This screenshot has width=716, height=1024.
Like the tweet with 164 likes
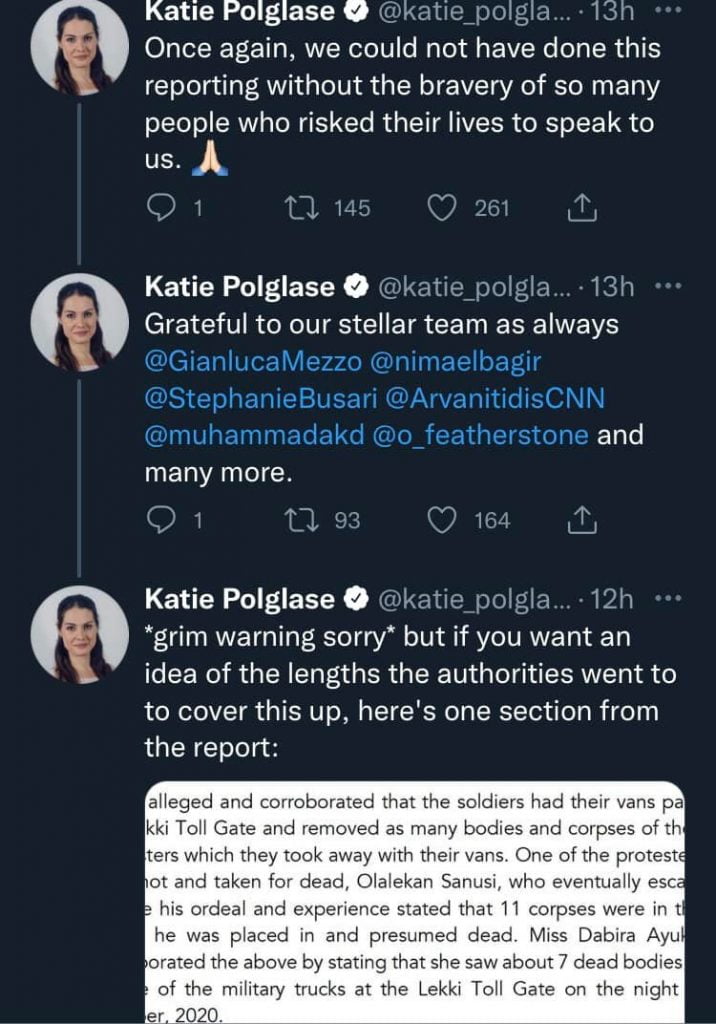click(x=442, y=520)
